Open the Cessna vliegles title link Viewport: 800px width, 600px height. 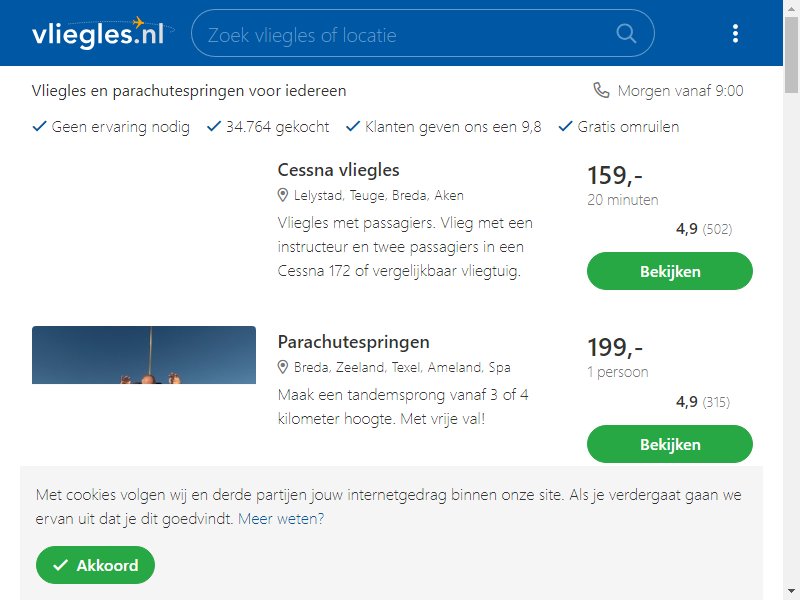[338, 170]
